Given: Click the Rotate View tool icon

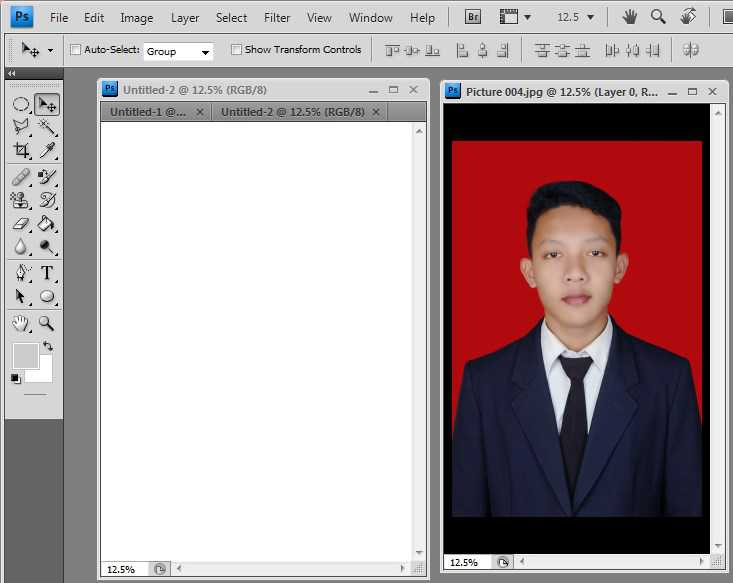Looking at the screenshot, I should click(688, 17).
